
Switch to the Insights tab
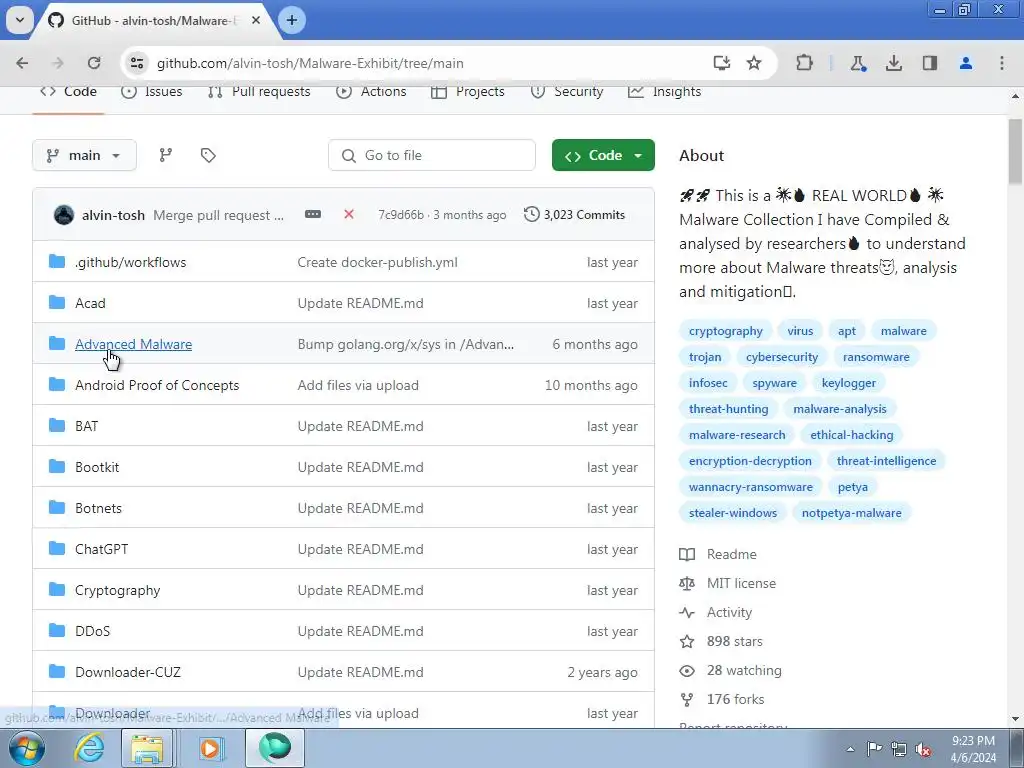(x=665, y=92)
